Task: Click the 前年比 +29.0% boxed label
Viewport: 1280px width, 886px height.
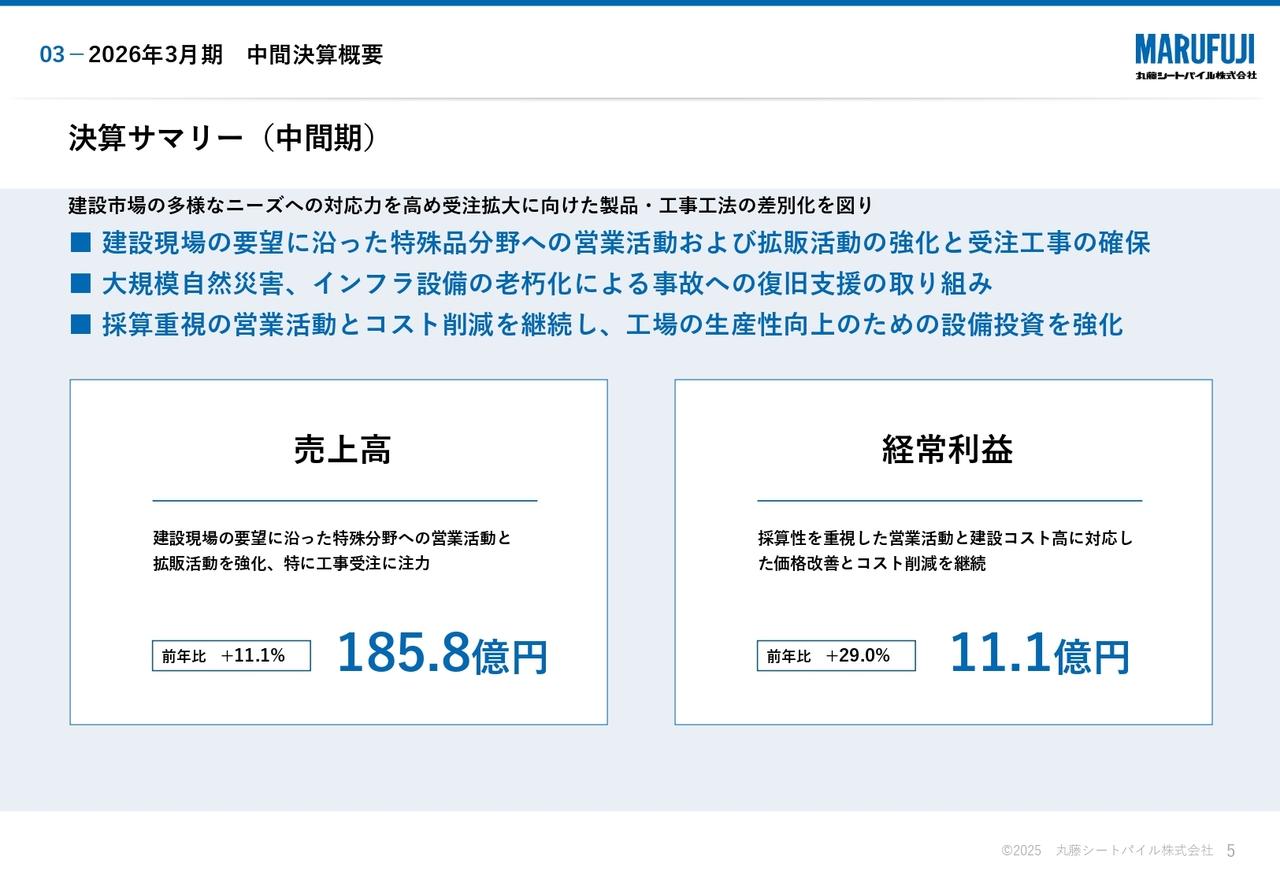Action: (x=834, y=657)
